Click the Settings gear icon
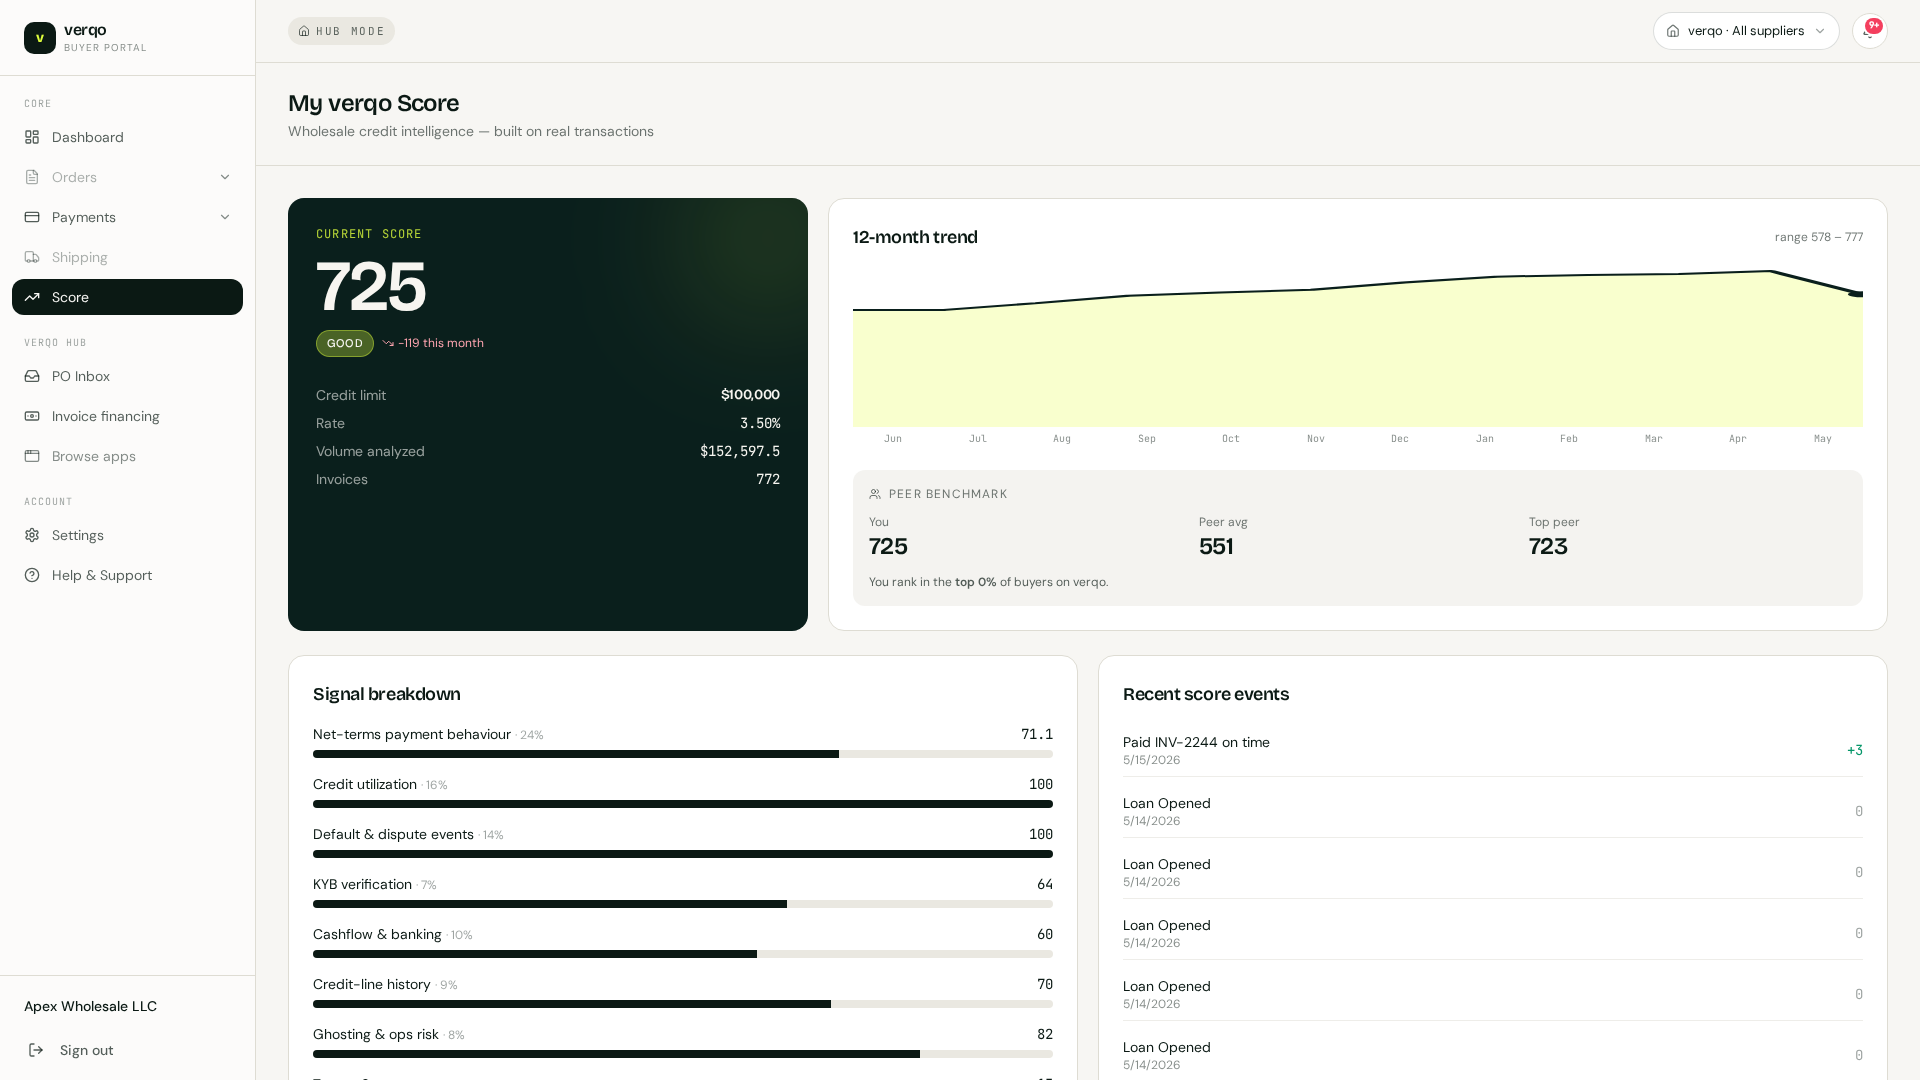The image size is (1920, 1080). tap(32, 535)
